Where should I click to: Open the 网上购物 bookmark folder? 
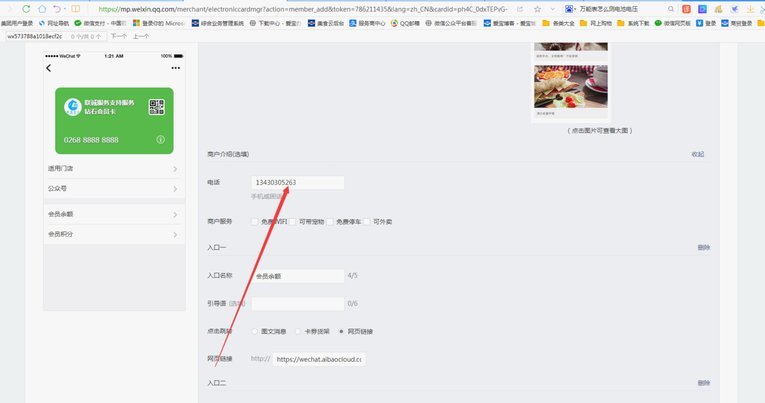tap(596, 23)
